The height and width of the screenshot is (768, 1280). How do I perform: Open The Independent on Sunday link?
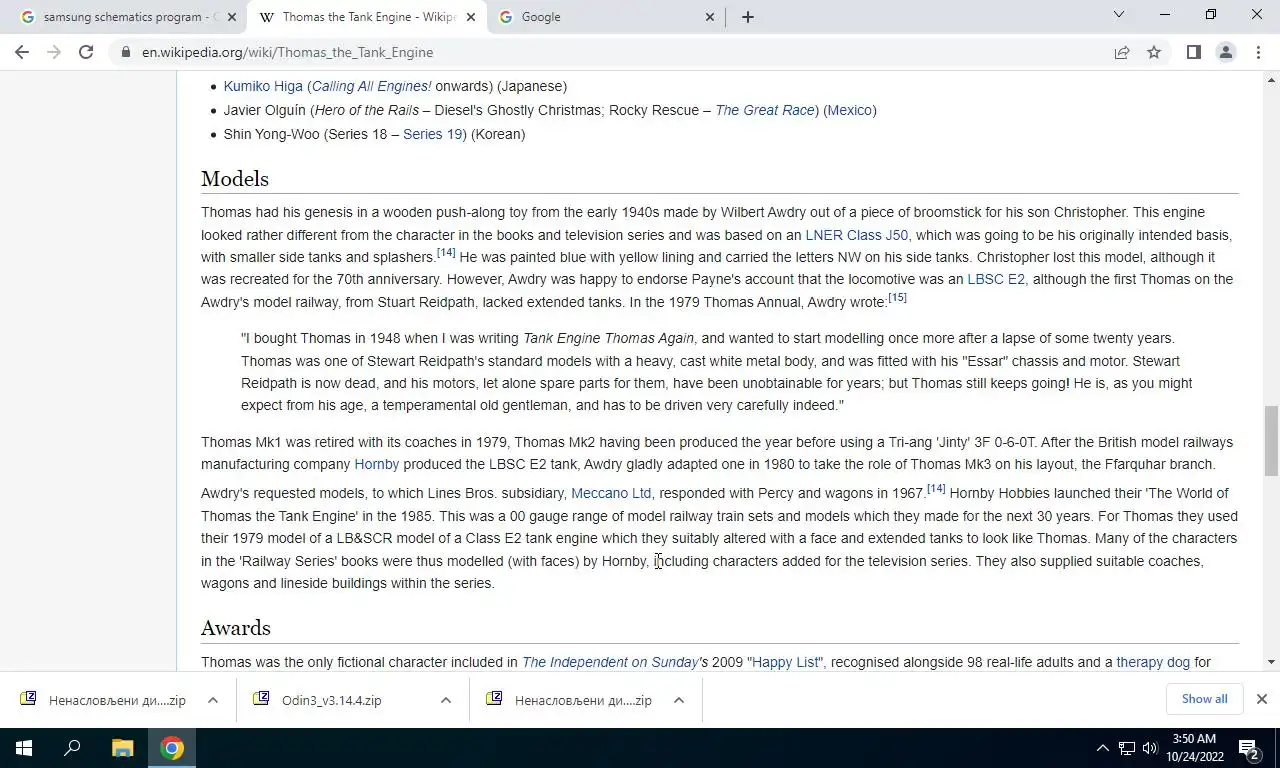coord(610,662)
